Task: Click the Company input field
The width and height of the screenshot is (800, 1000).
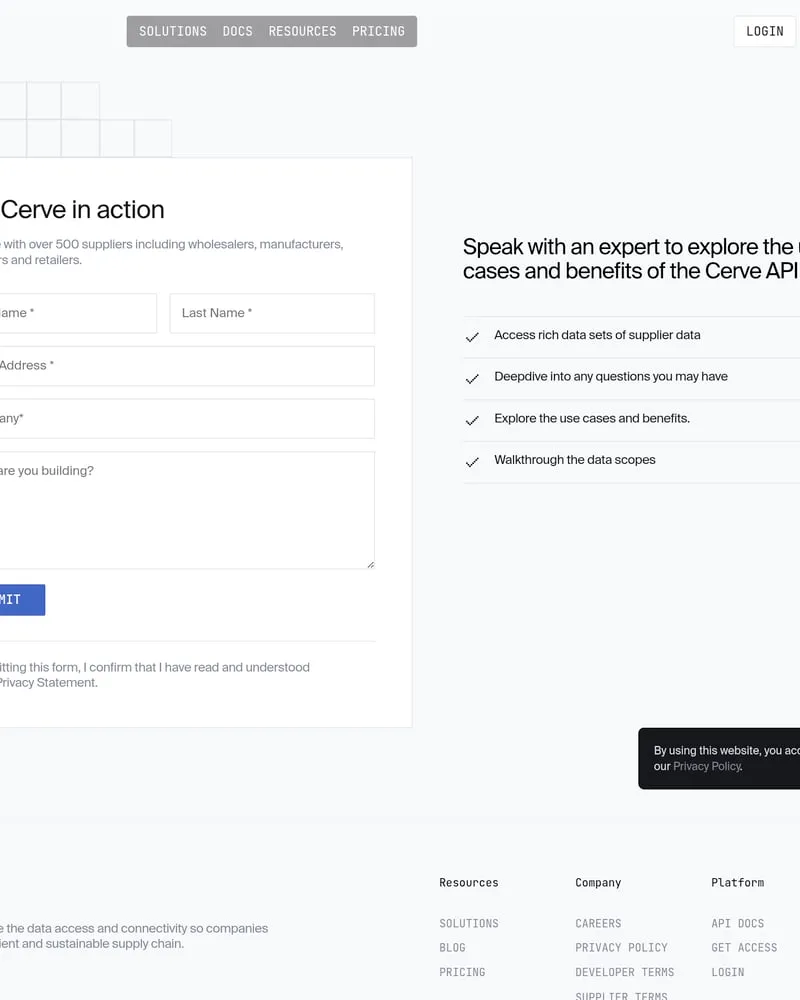Action: 187,419
